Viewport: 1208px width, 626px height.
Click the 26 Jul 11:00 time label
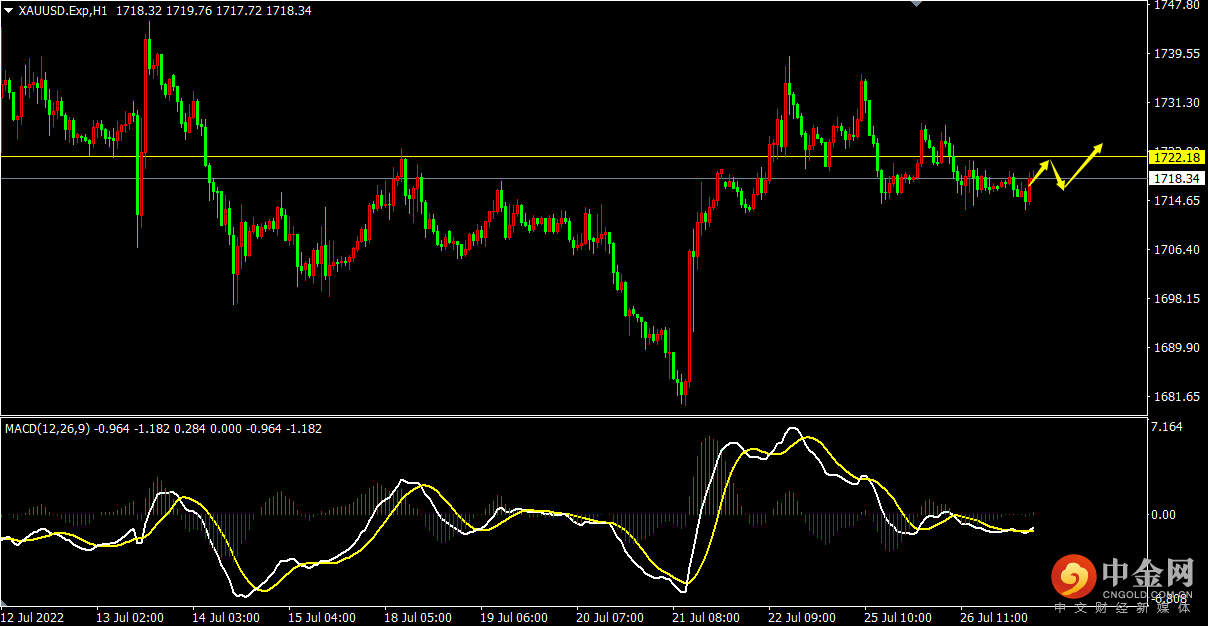(994, 618)
